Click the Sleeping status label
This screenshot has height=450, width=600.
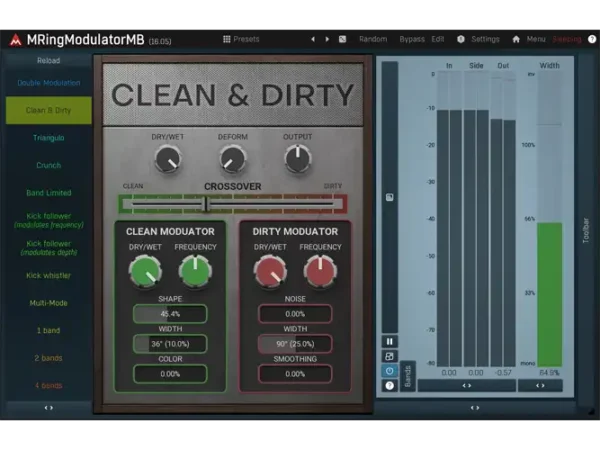pos(567,39)
